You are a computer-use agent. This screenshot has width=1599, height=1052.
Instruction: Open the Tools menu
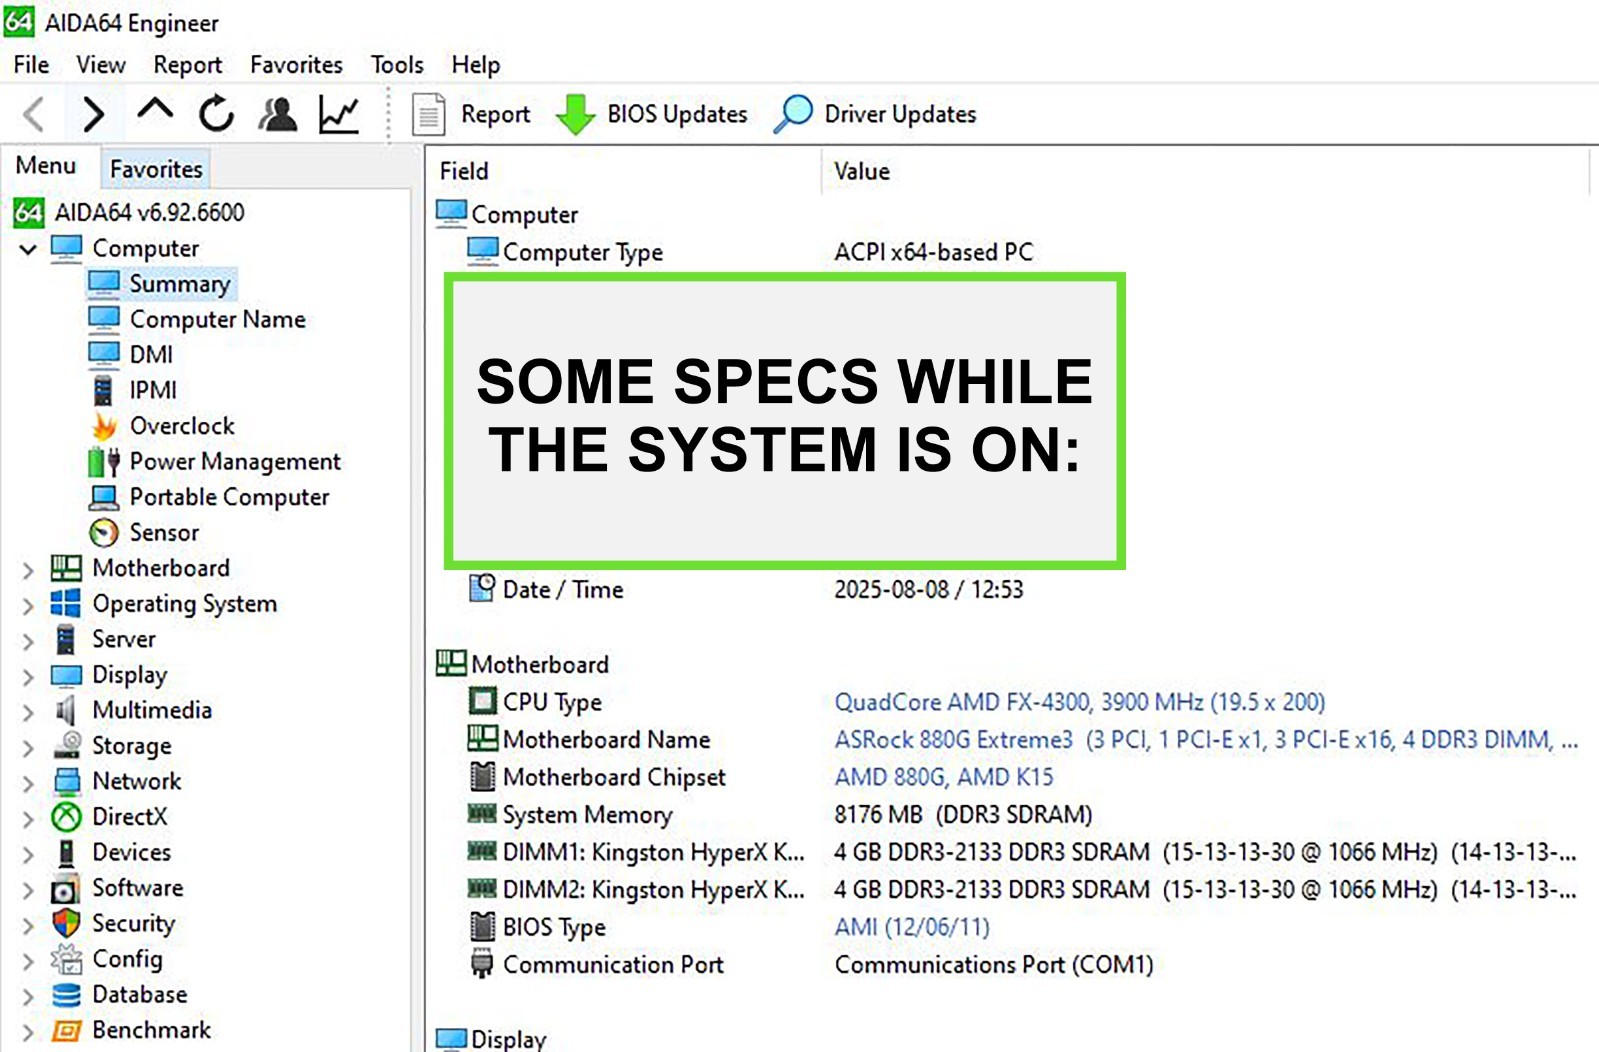pyautogui.click(x=397, y=65)
